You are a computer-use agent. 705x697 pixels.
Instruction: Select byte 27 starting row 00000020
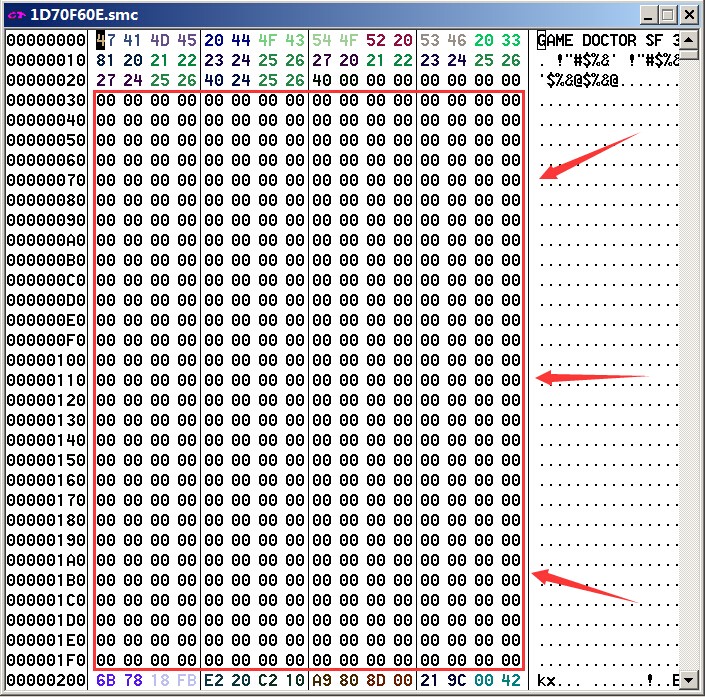point(105,81)
